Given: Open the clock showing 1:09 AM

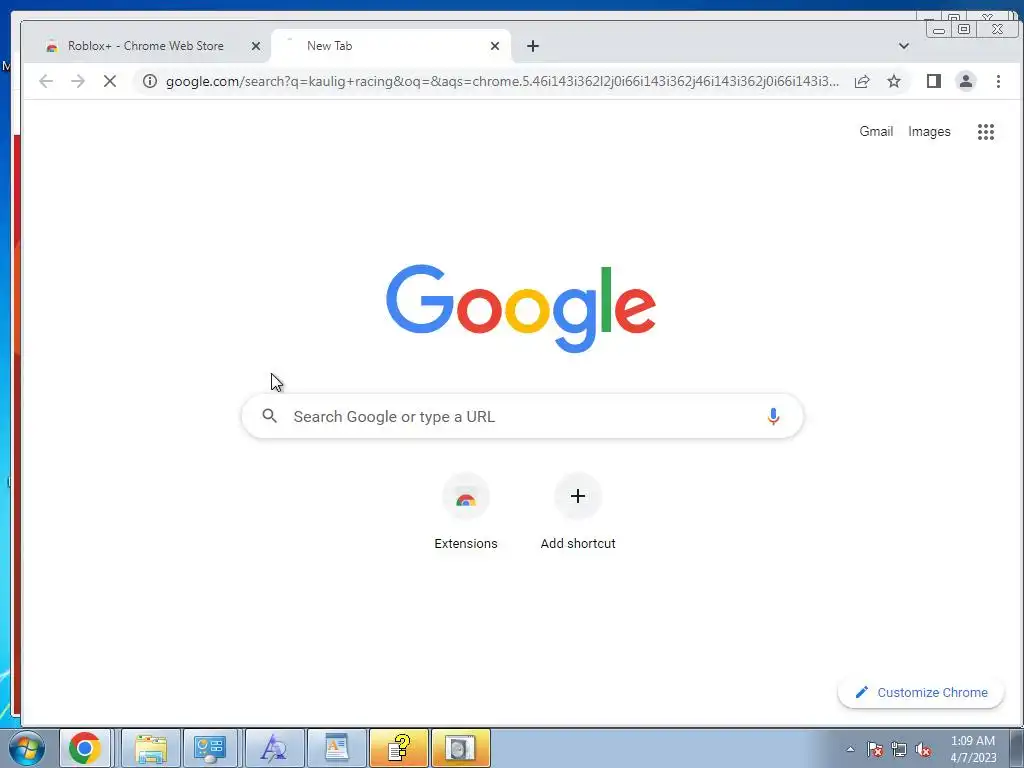Looking at the screenshot, I should (973, 749).
